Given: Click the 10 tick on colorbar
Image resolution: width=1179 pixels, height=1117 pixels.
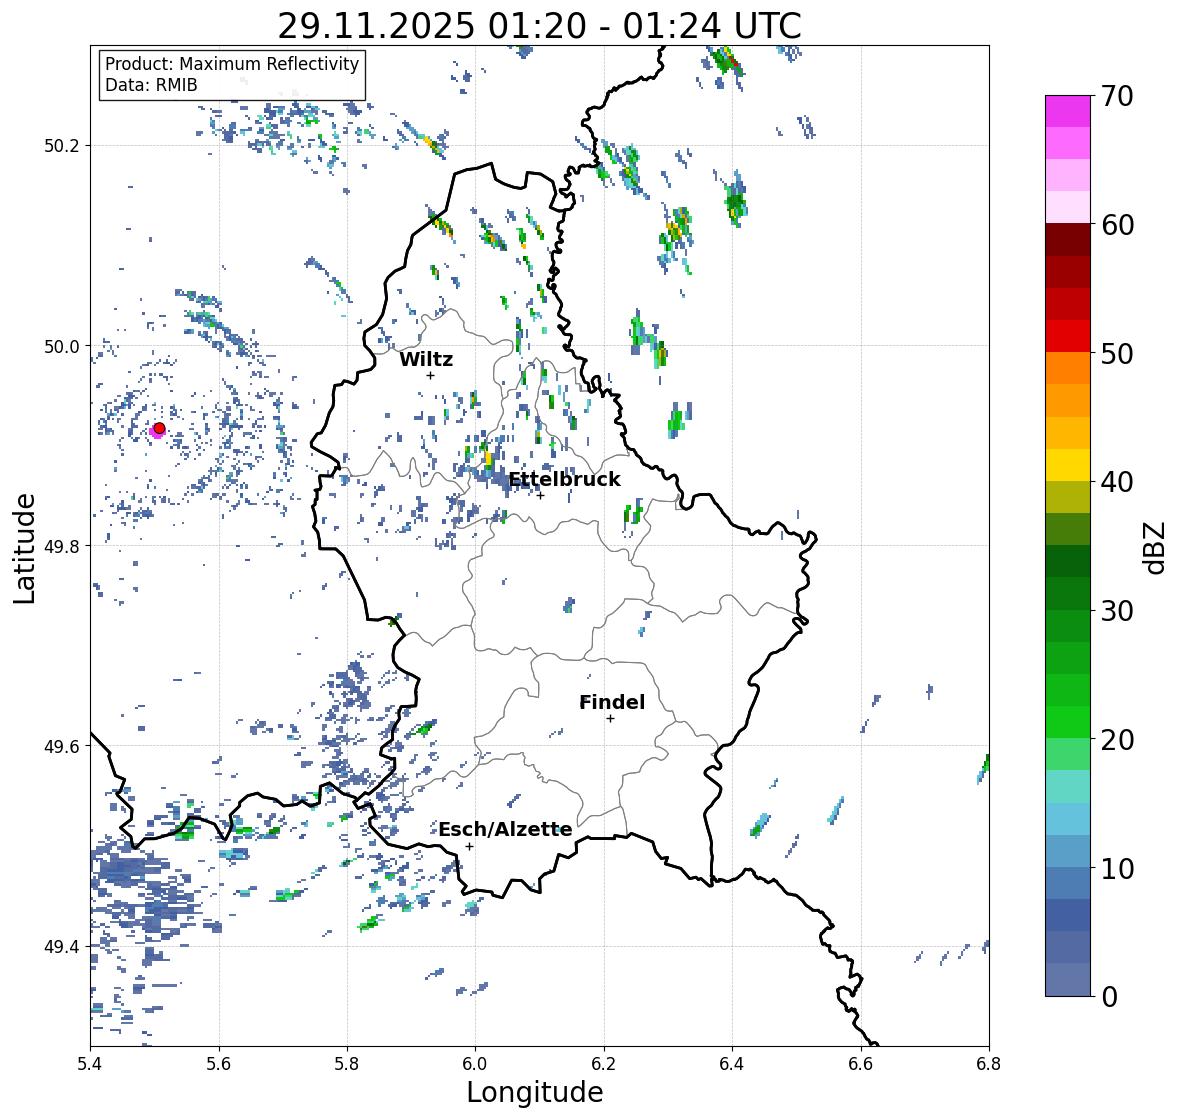Looking at the screenshot, I should (1116, 868).
